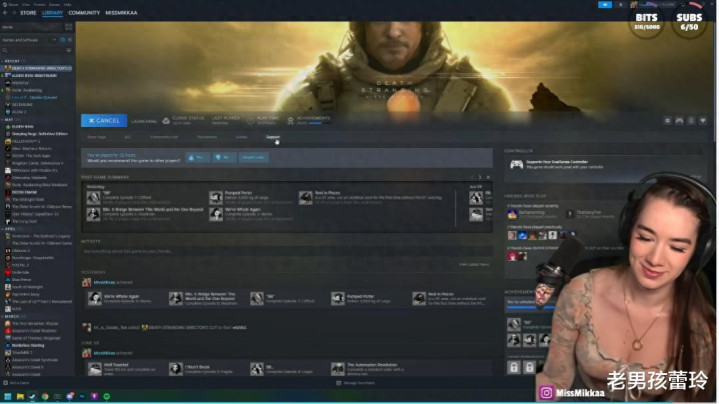Toggle the library grid view icon
This screenshot has width=719, height=404.
tap(69, 27)
